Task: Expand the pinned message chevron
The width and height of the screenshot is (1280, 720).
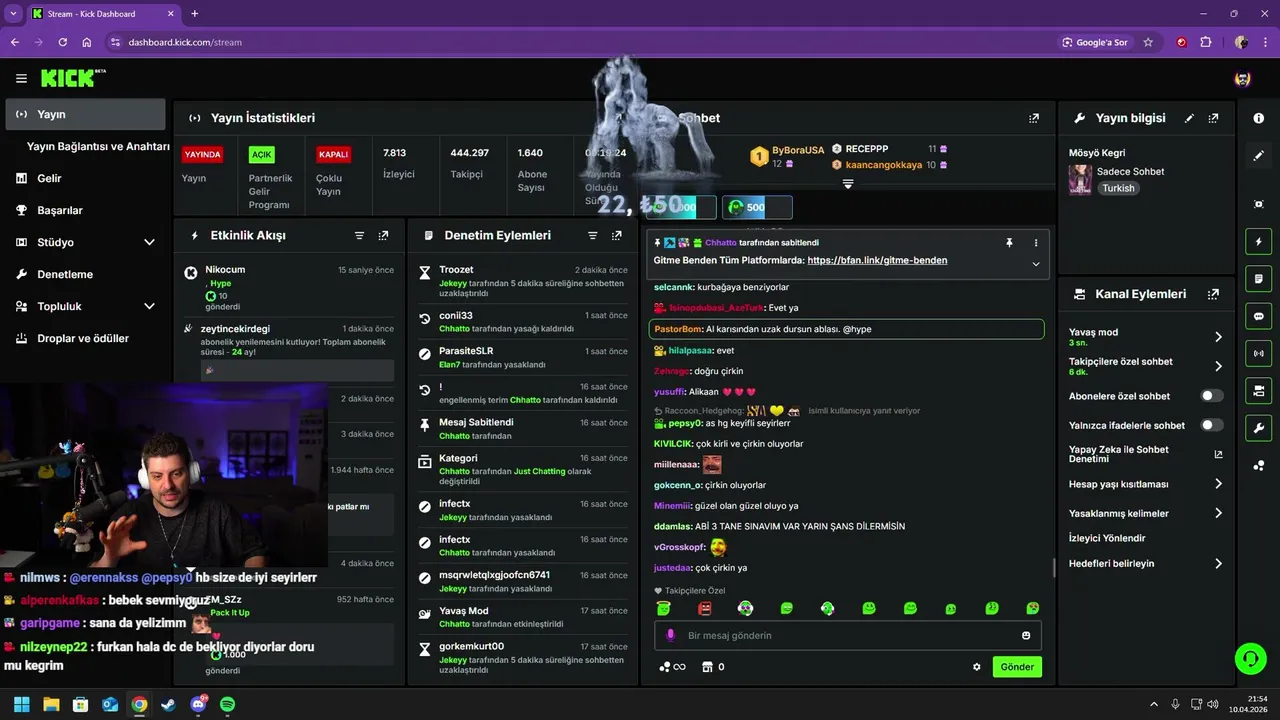Action: click(1035, 264)
